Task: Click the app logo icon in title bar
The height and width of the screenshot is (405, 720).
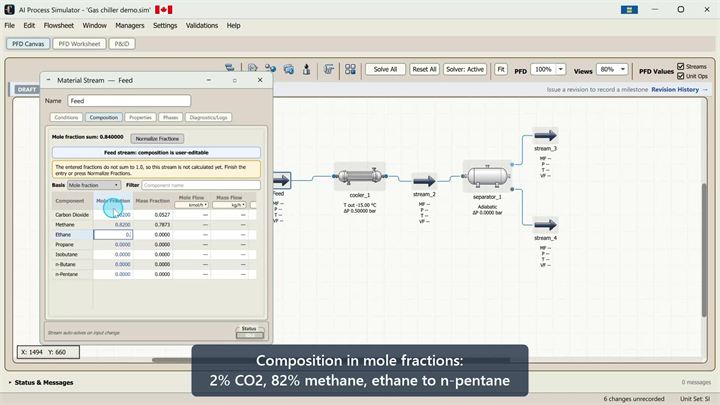Action: 9,10
